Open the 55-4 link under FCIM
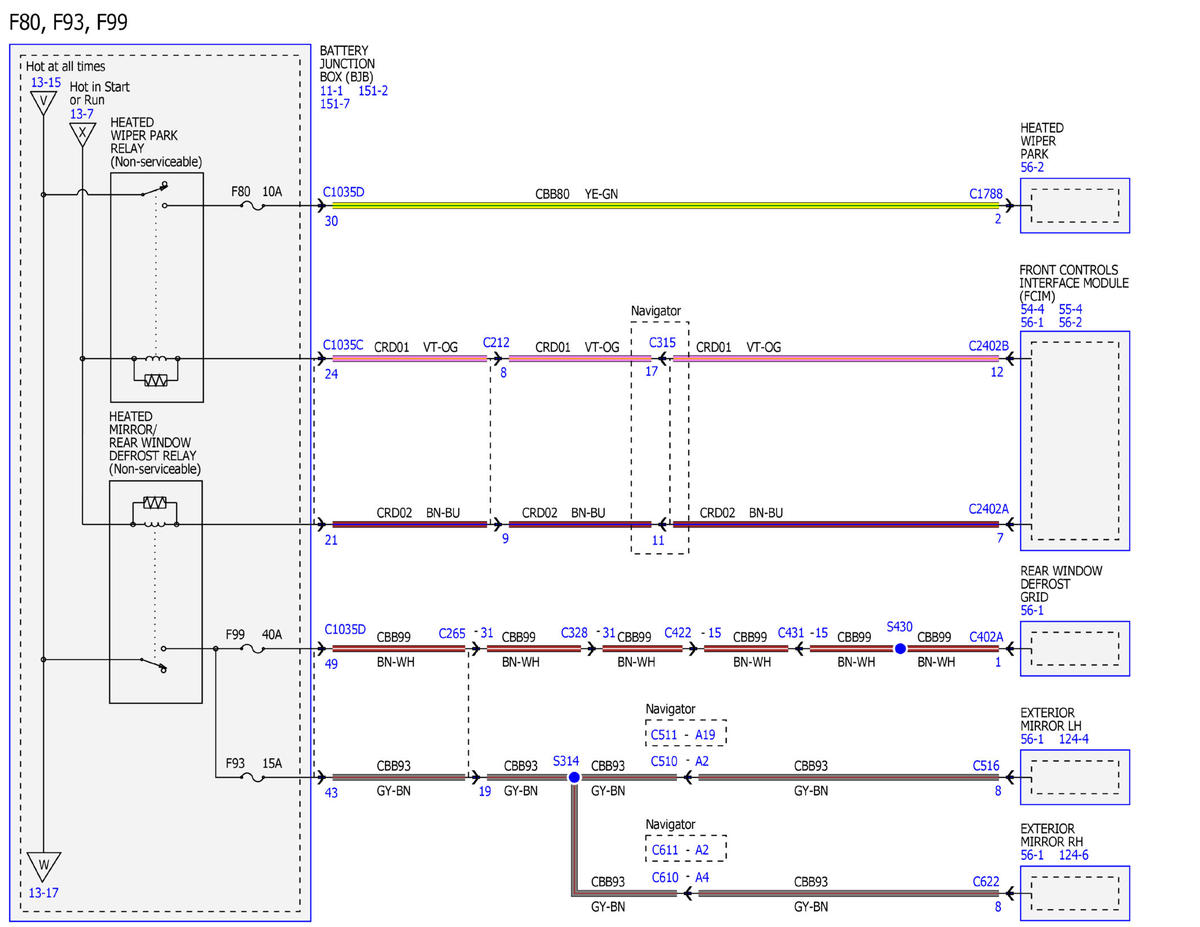The width and height of the screenshot is (1200, 927). coord(1070,310)
